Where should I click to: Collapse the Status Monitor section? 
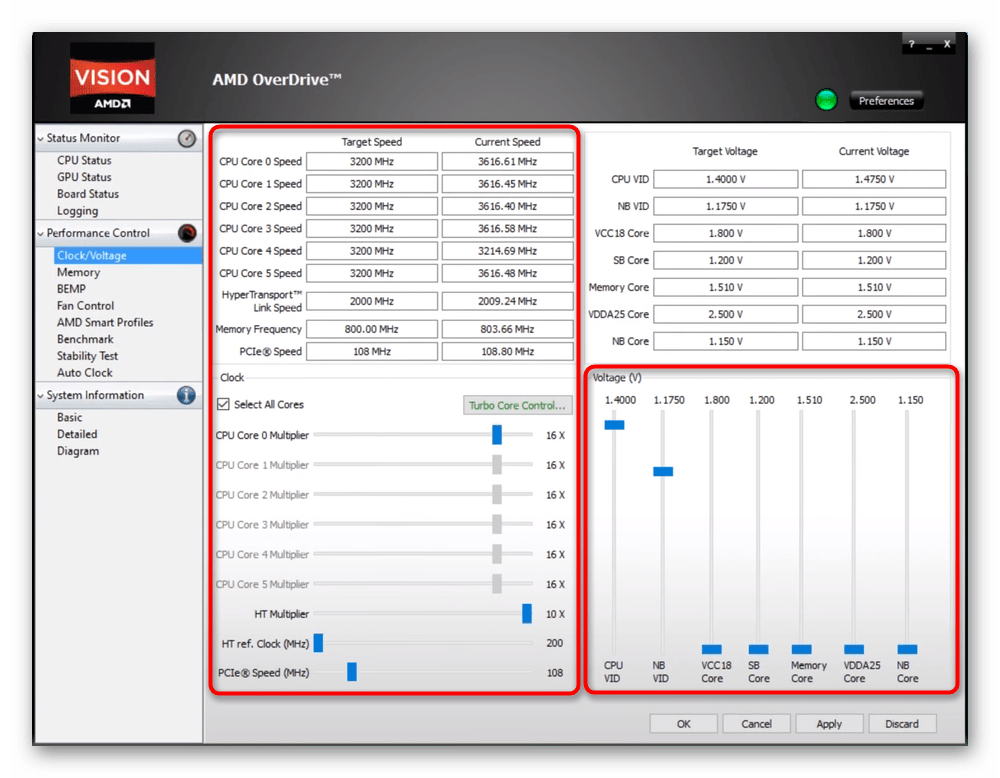point(41,139)
